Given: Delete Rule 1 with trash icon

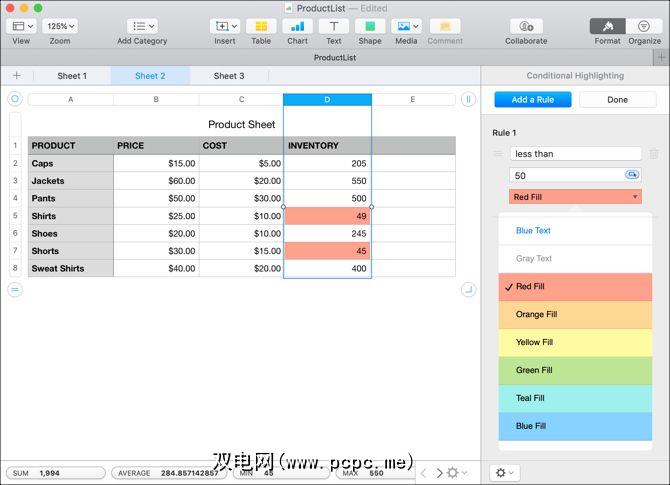Looking at the screenshot, I should [654, 154].
